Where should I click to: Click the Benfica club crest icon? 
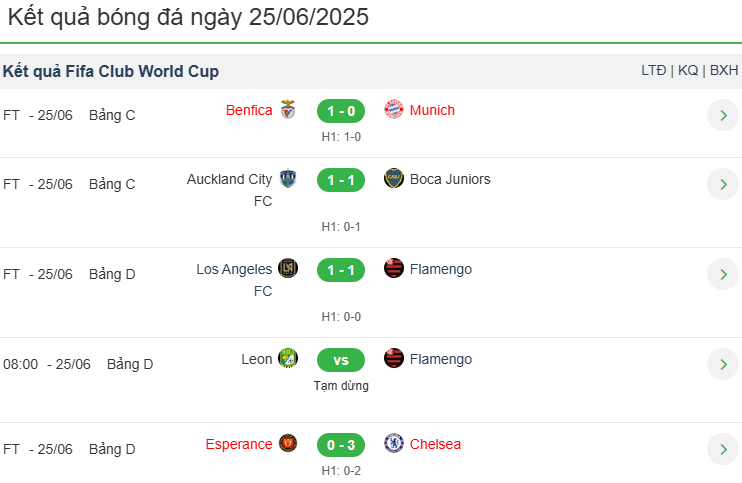(288, 110)
